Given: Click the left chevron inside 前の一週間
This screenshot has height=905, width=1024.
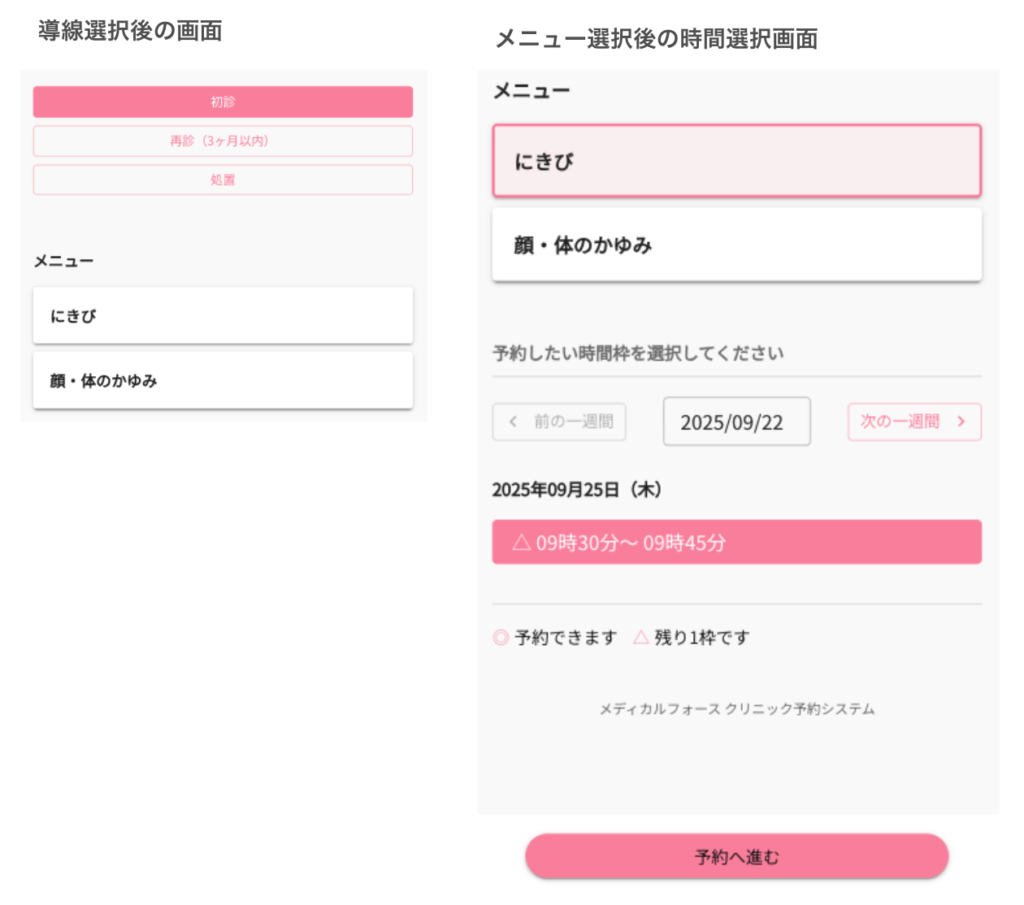Looking at the screenshot, I should click(x=513, y=422).
